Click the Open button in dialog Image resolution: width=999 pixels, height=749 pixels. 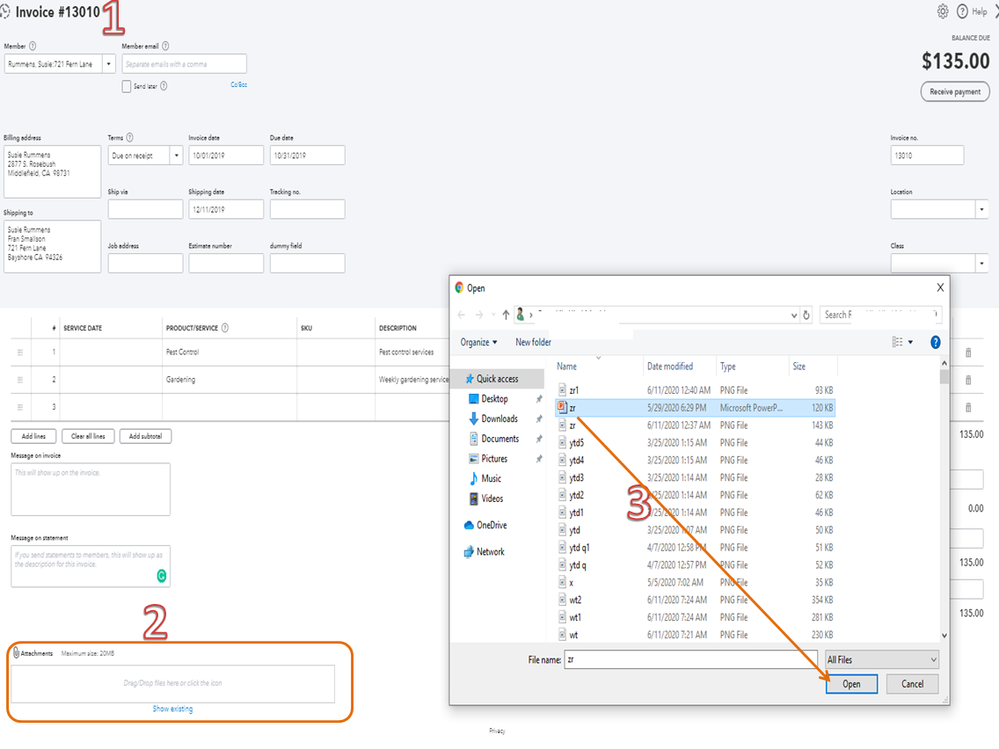point(851,683)
